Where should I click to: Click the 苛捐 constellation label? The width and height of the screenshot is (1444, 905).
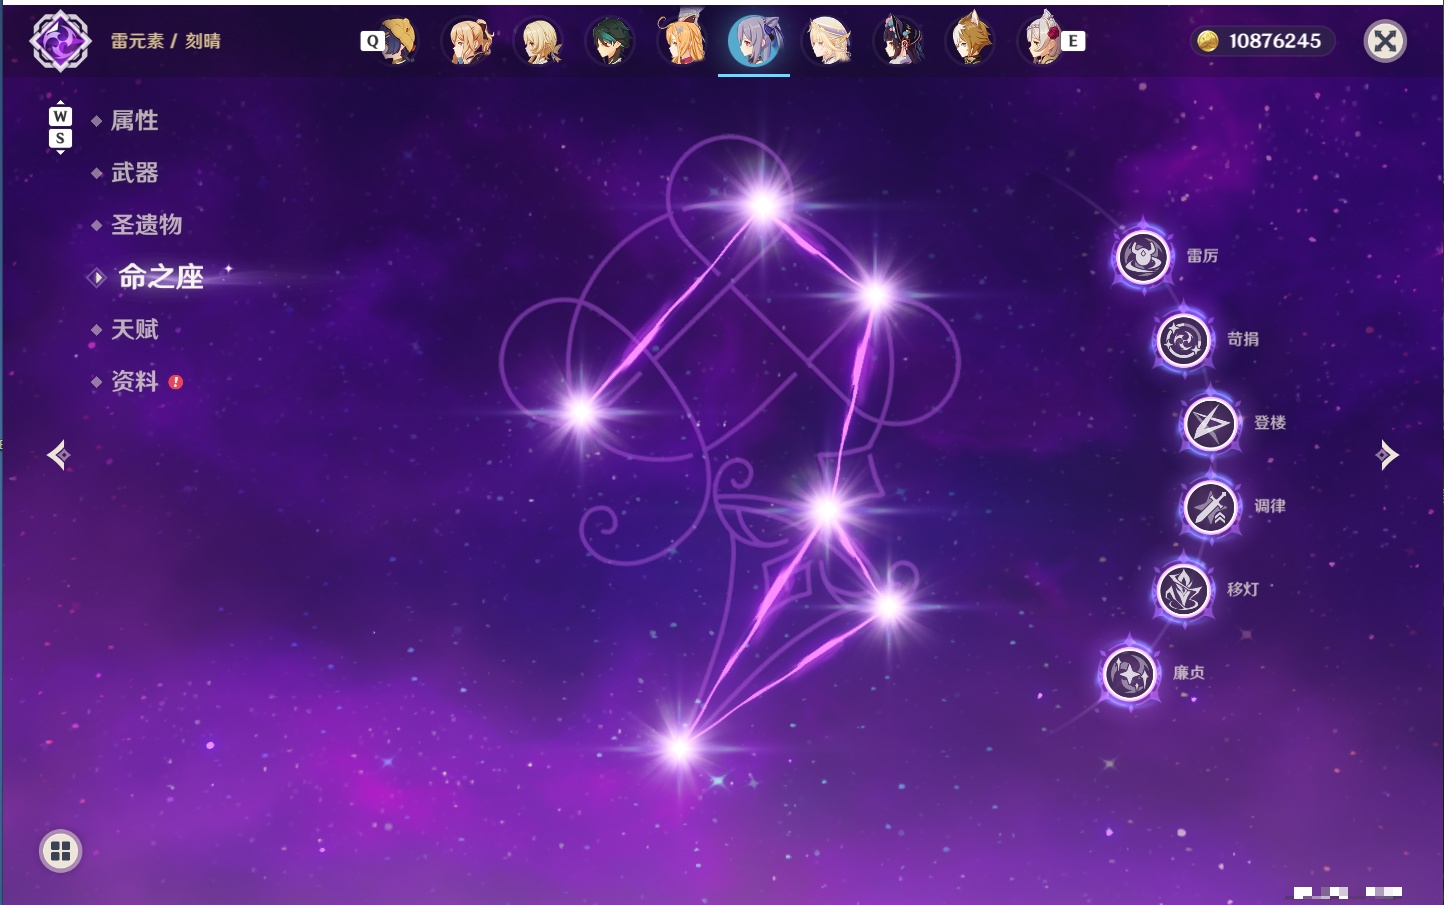1243,339
